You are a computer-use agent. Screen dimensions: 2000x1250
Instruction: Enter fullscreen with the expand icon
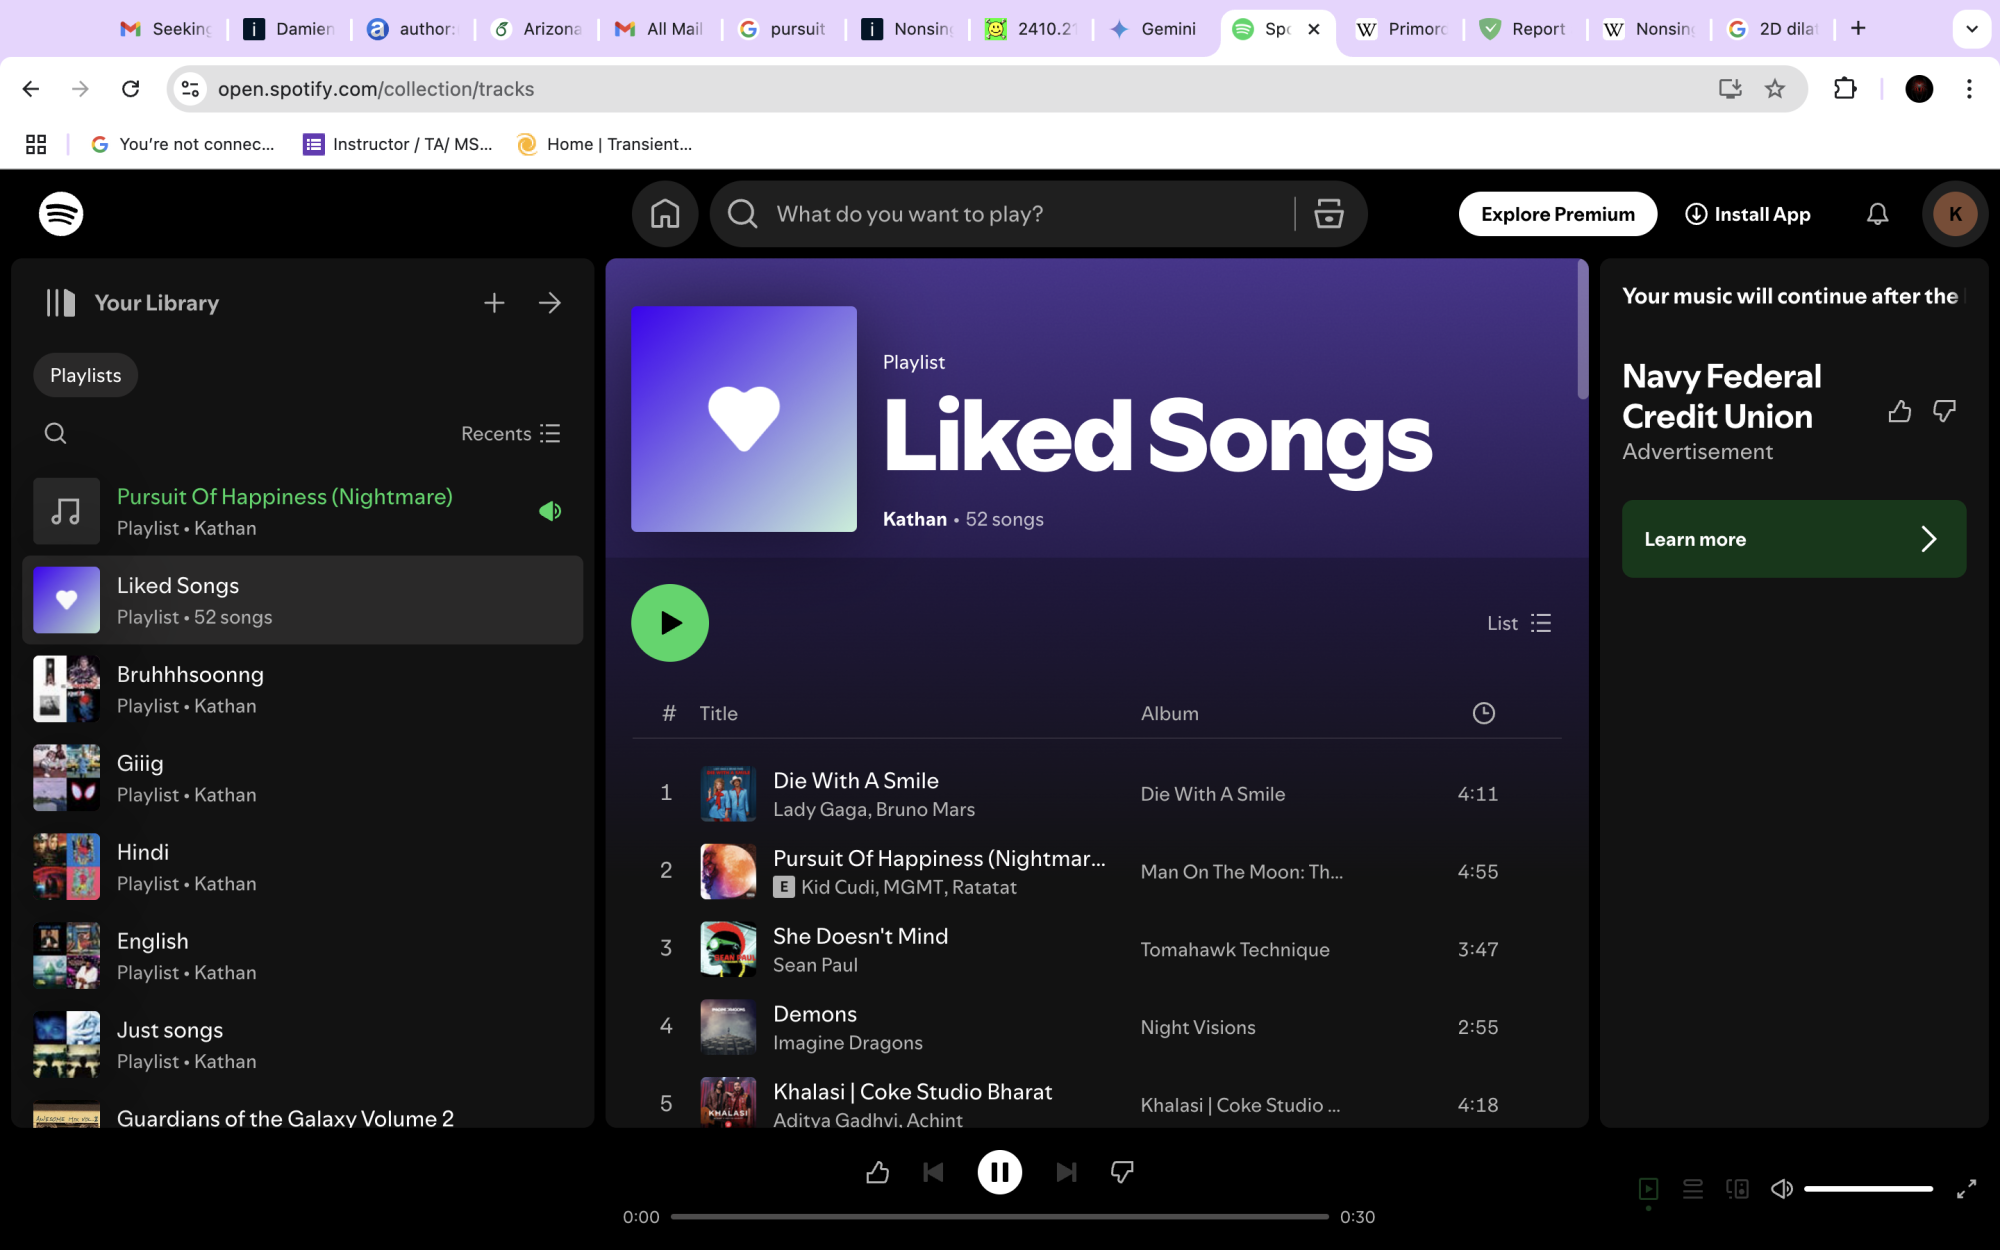click(1966, 1189)
